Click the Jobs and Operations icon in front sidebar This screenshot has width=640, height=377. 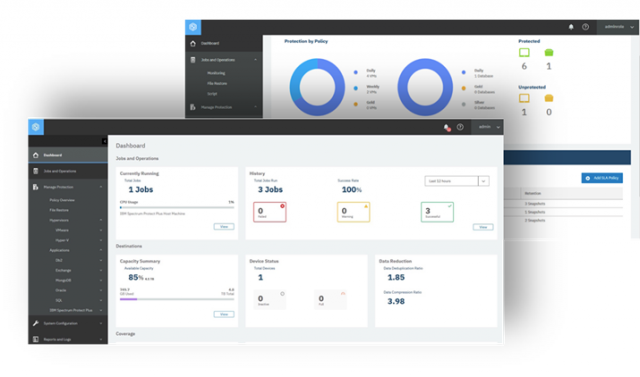coord(36,171)
